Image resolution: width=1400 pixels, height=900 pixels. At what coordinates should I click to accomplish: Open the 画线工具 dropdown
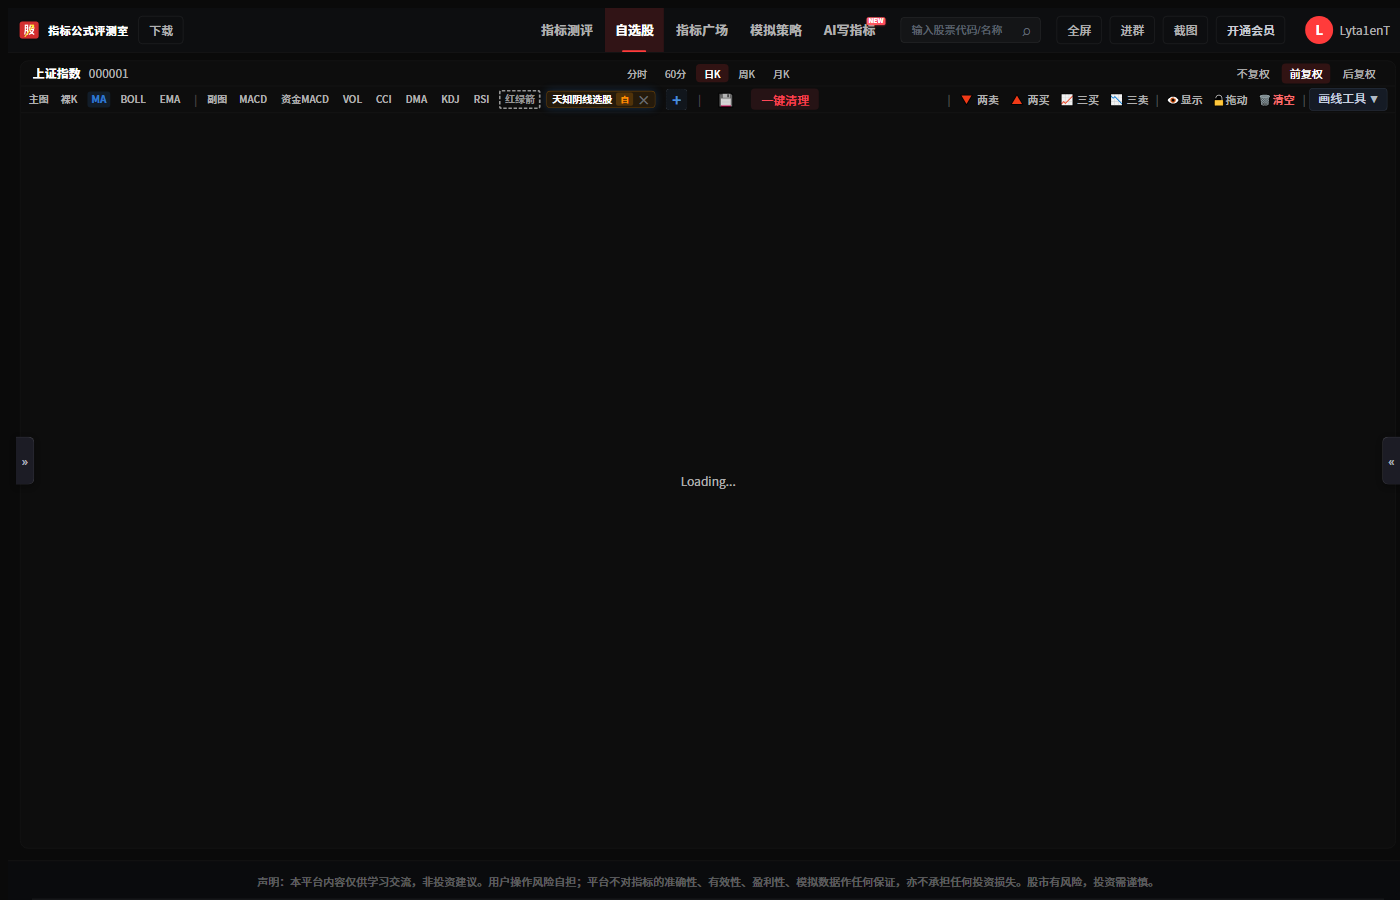tap(1348, 99)
